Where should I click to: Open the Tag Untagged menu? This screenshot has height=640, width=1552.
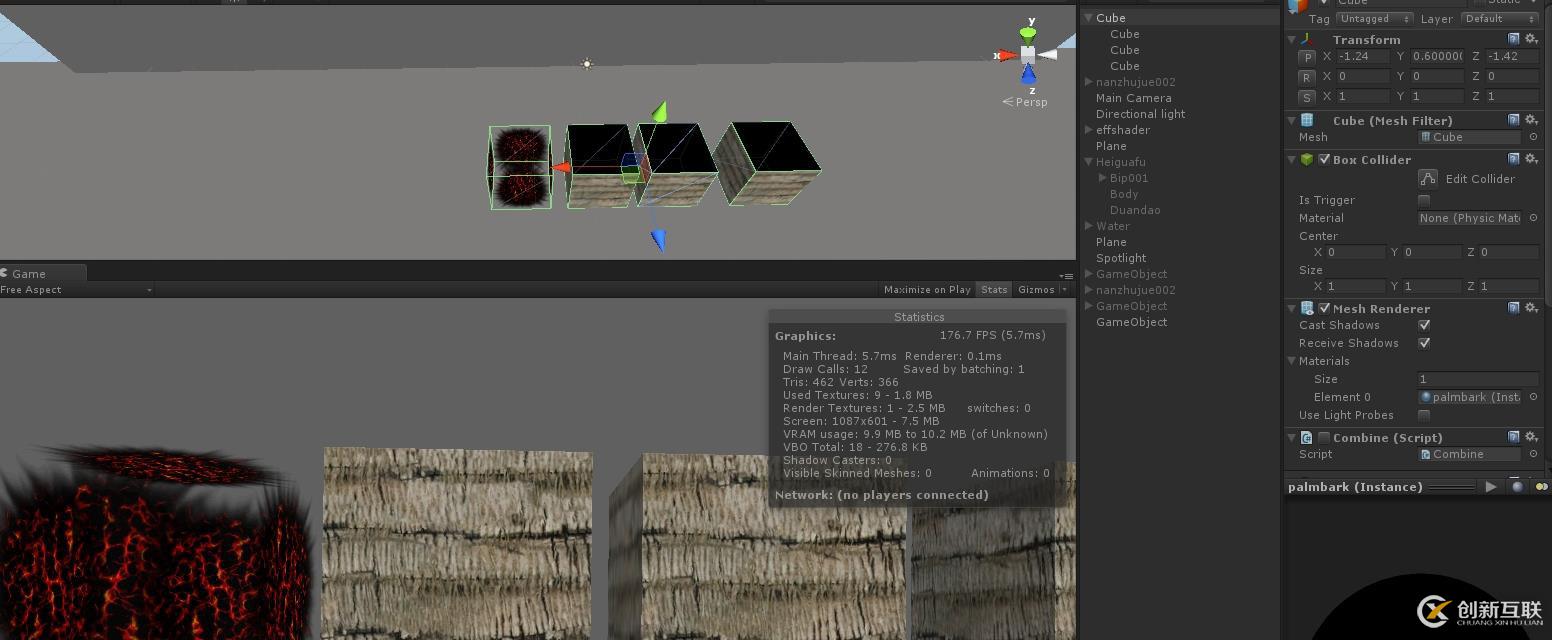(x=1374, y=18)
